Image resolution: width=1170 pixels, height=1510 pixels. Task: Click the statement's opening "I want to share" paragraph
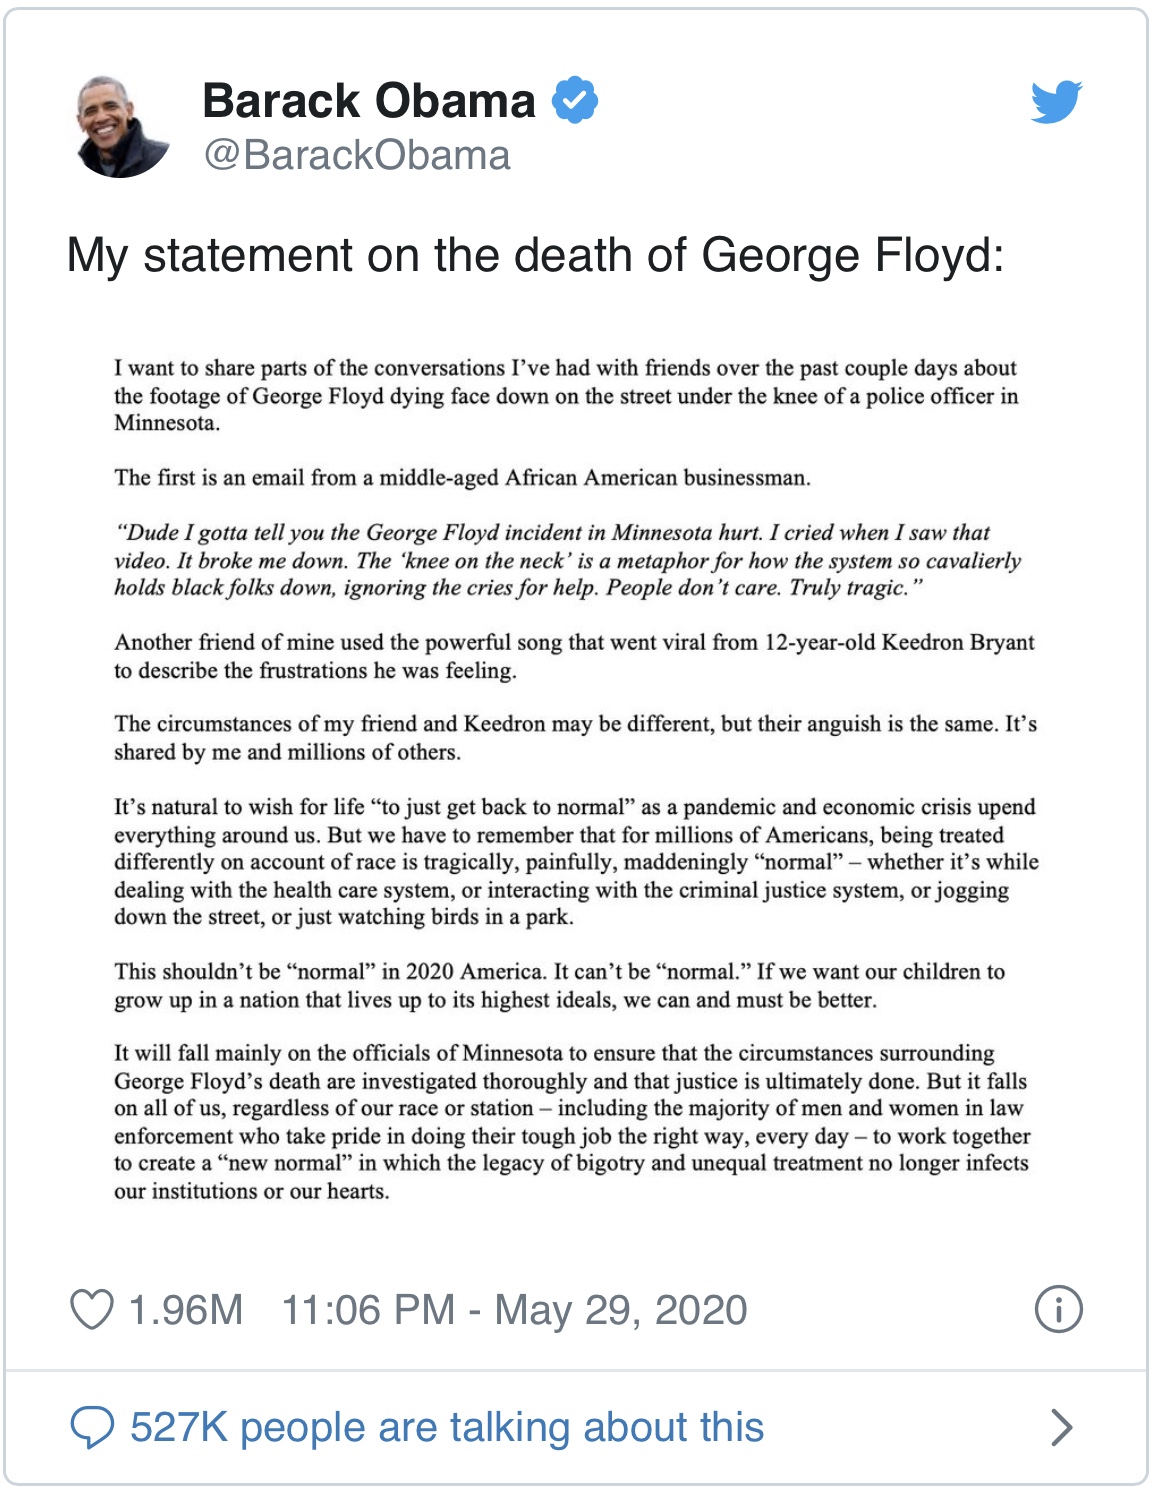pyautogui.click(x=565, y=396)
